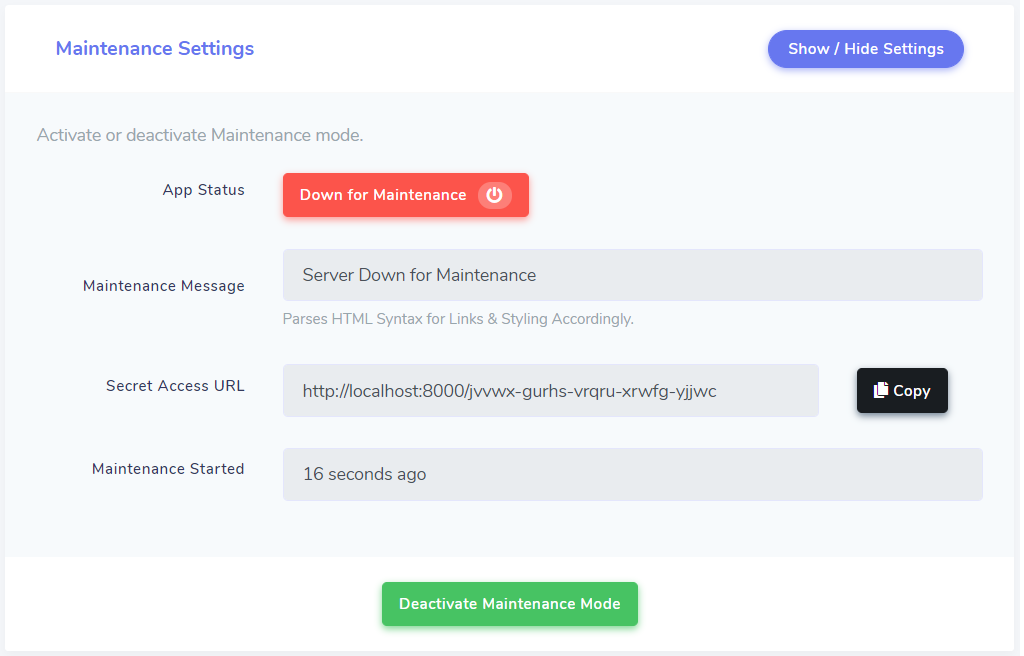Click the Down for Maintenance label text
Screen dimensions: 1024x656
coord(383,195)
